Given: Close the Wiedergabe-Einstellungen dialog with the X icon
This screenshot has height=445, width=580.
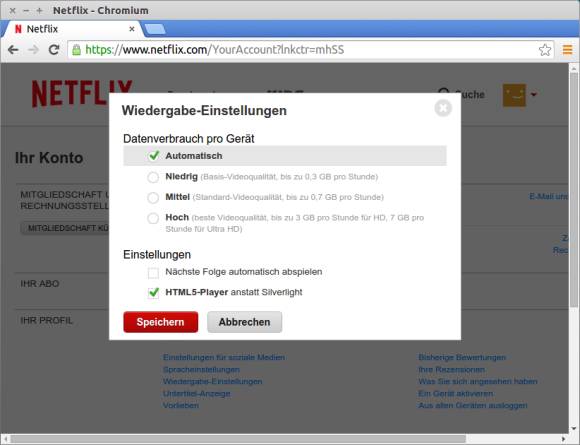Looking at the screenshot, I should 443,108.
